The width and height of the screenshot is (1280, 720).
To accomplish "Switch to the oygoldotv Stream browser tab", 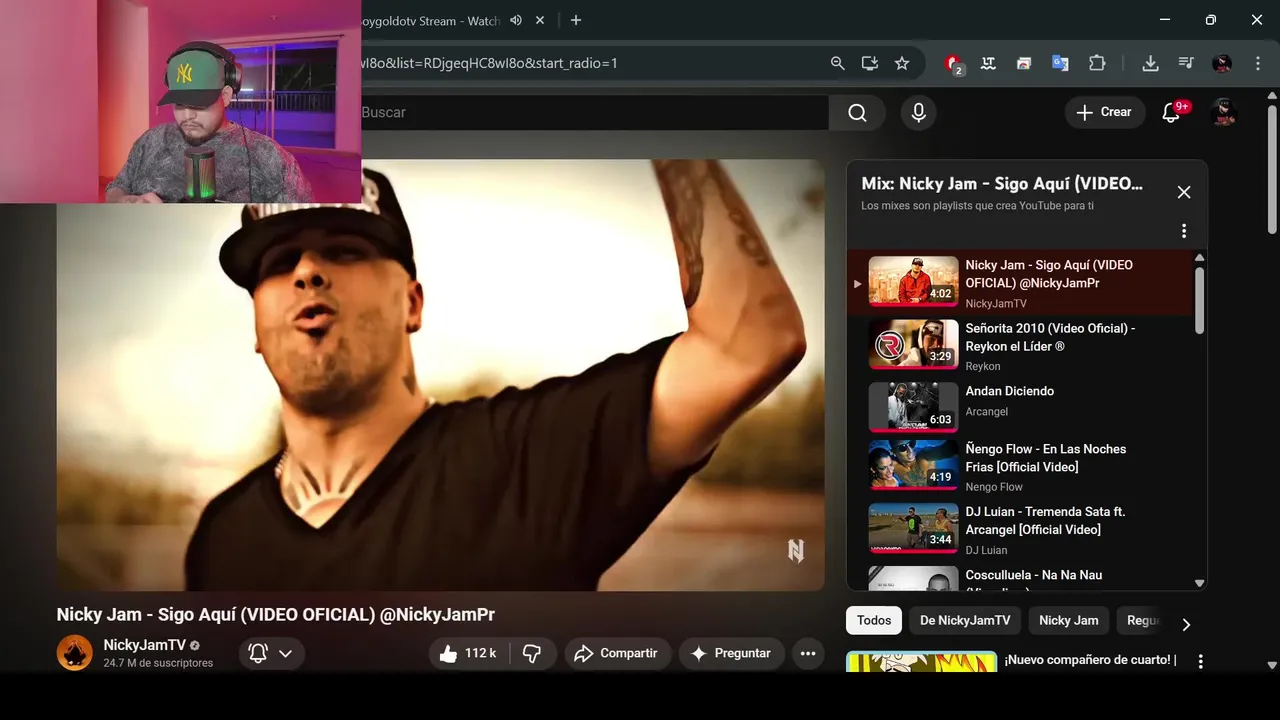I will click(432, 20).
